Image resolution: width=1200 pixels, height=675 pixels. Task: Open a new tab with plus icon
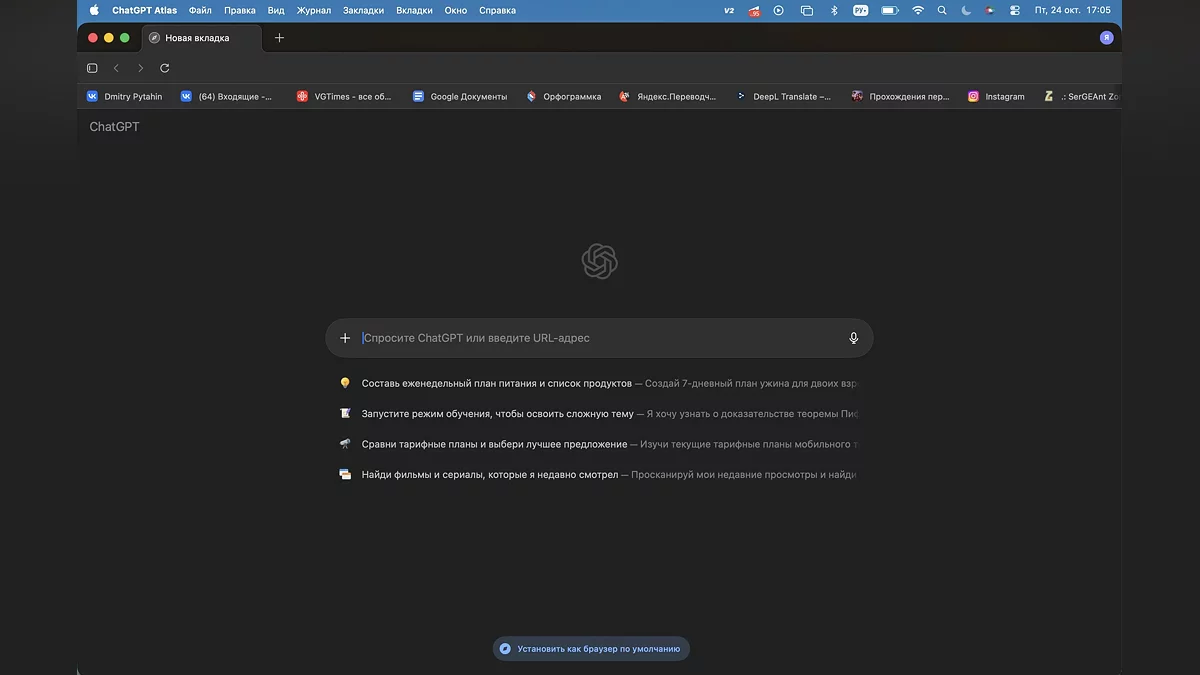coord(279,38)
